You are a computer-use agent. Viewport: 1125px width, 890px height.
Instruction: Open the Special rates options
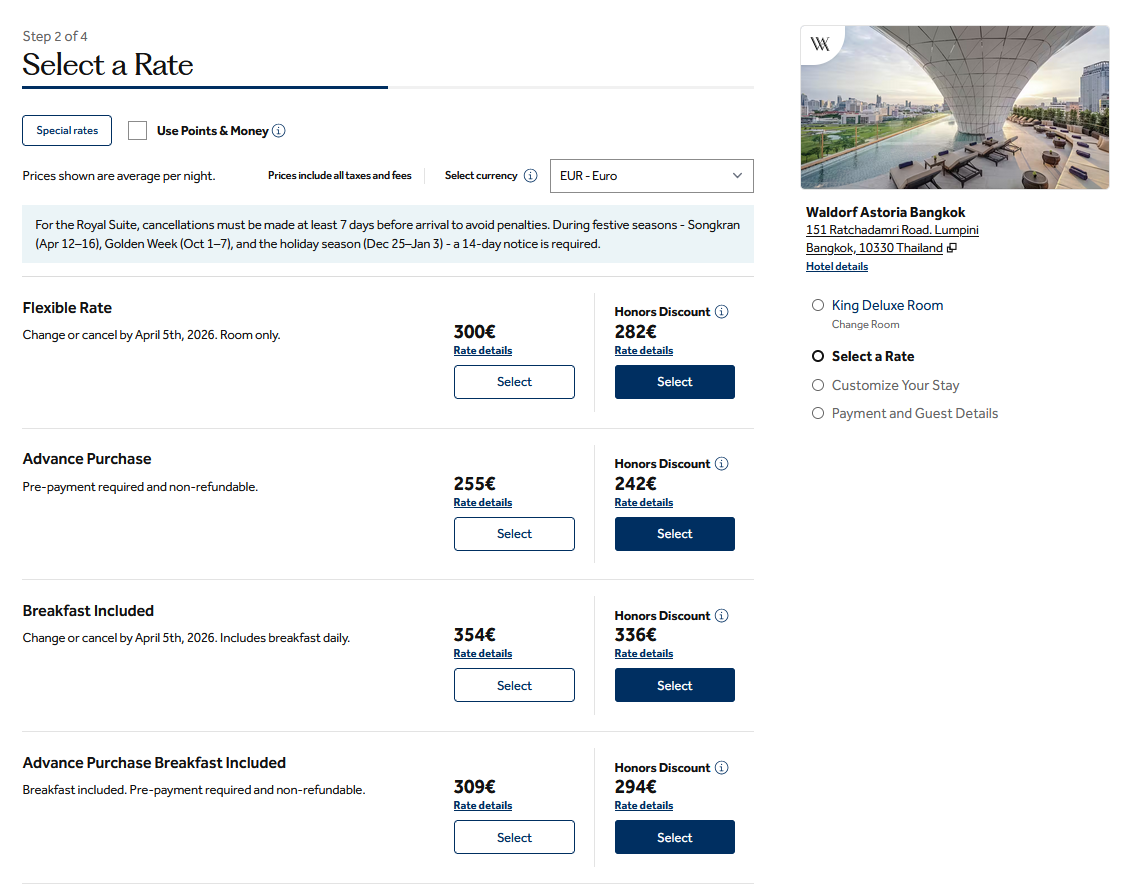(66, 130)
